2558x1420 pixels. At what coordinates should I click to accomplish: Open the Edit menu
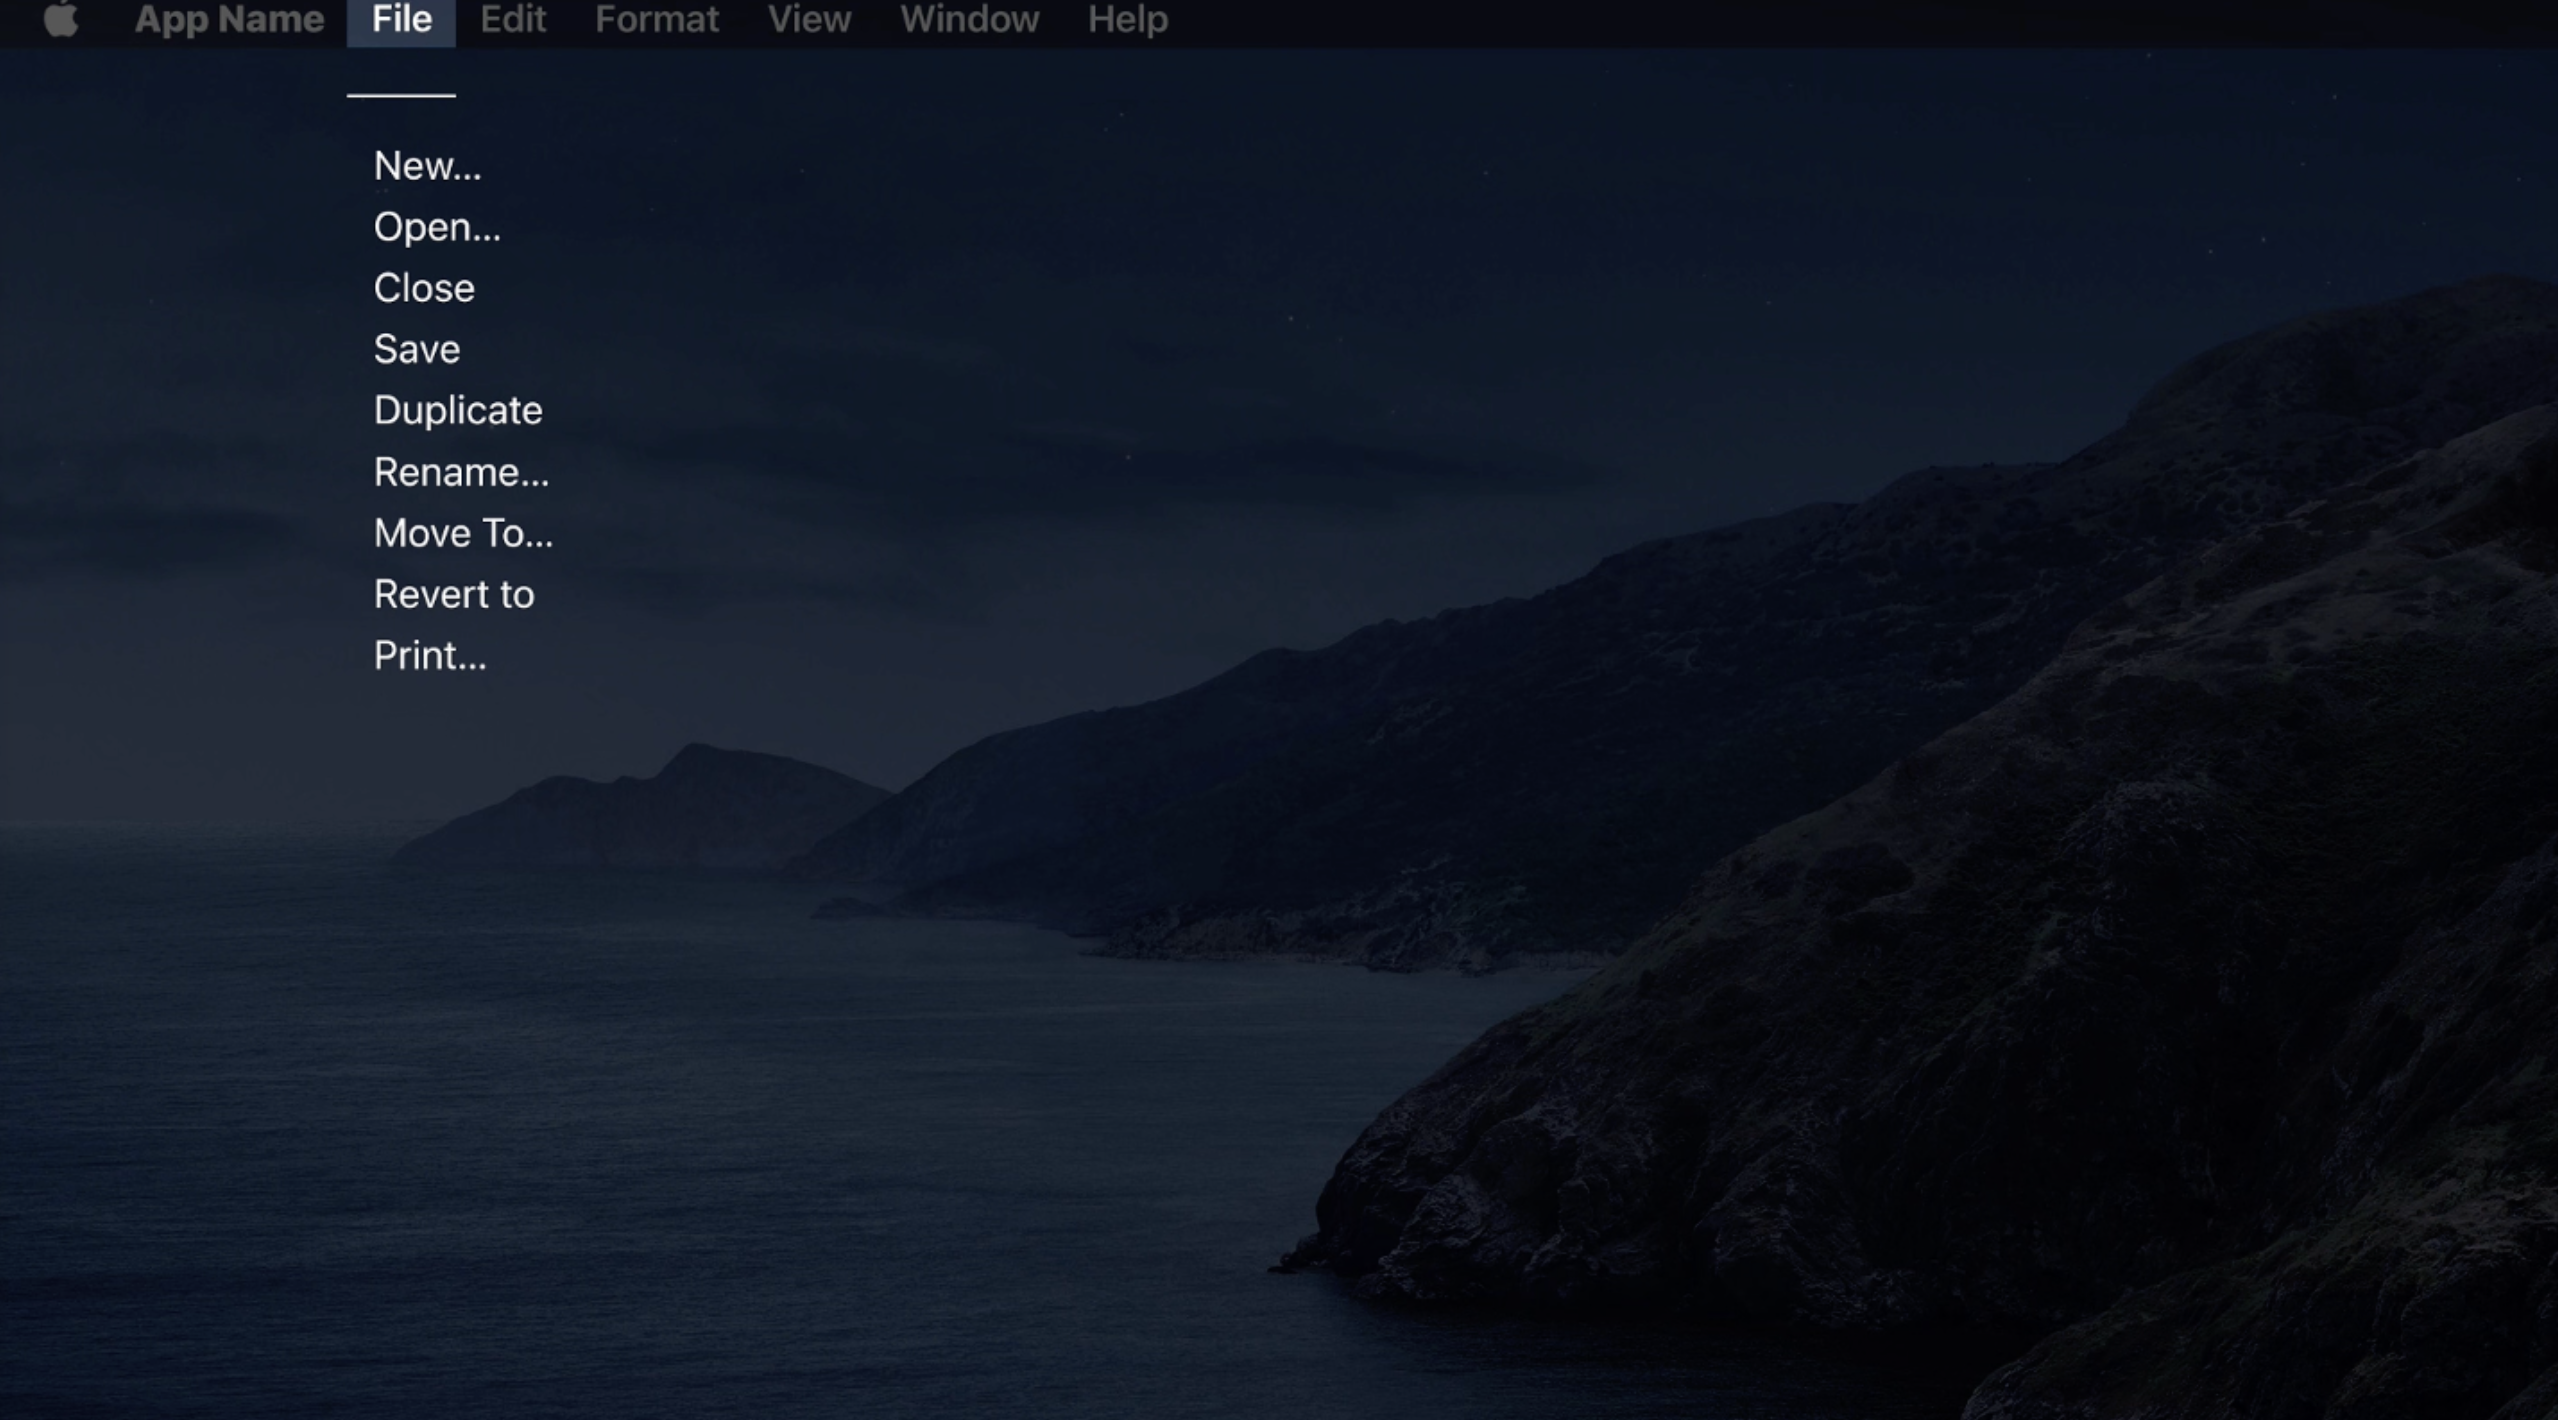click(x=513, y=19)
